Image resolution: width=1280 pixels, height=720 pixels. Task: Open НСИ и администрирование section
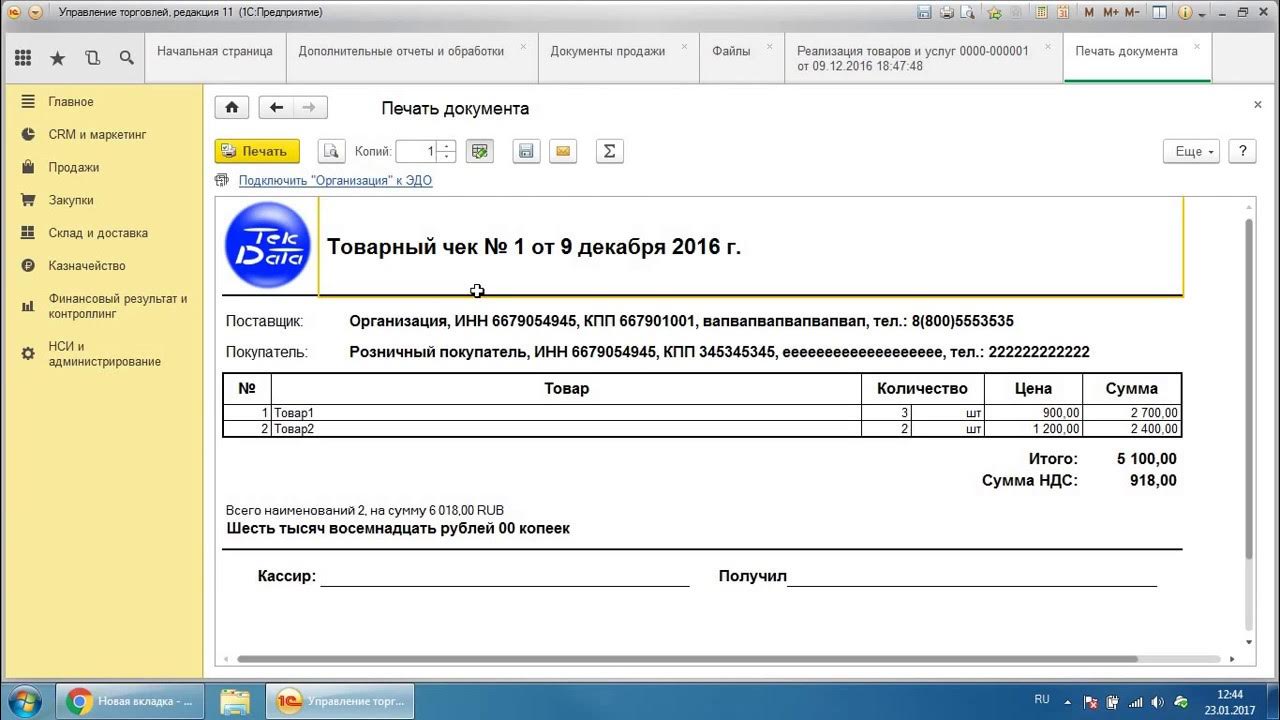pos(103,354)
